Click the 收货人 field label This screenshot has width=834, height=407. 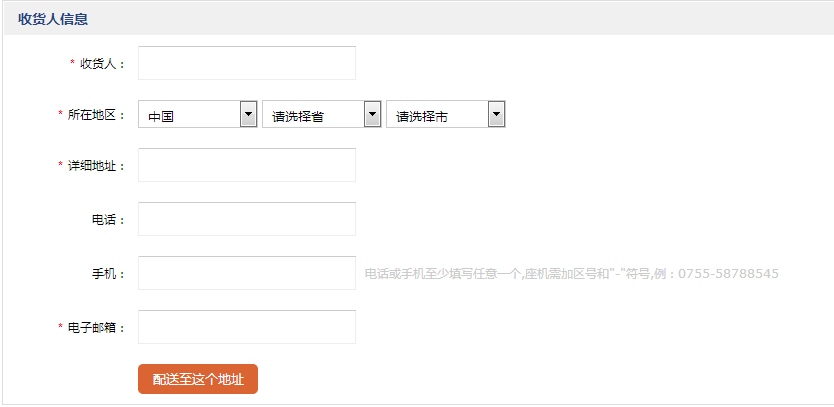click(101, 64)
